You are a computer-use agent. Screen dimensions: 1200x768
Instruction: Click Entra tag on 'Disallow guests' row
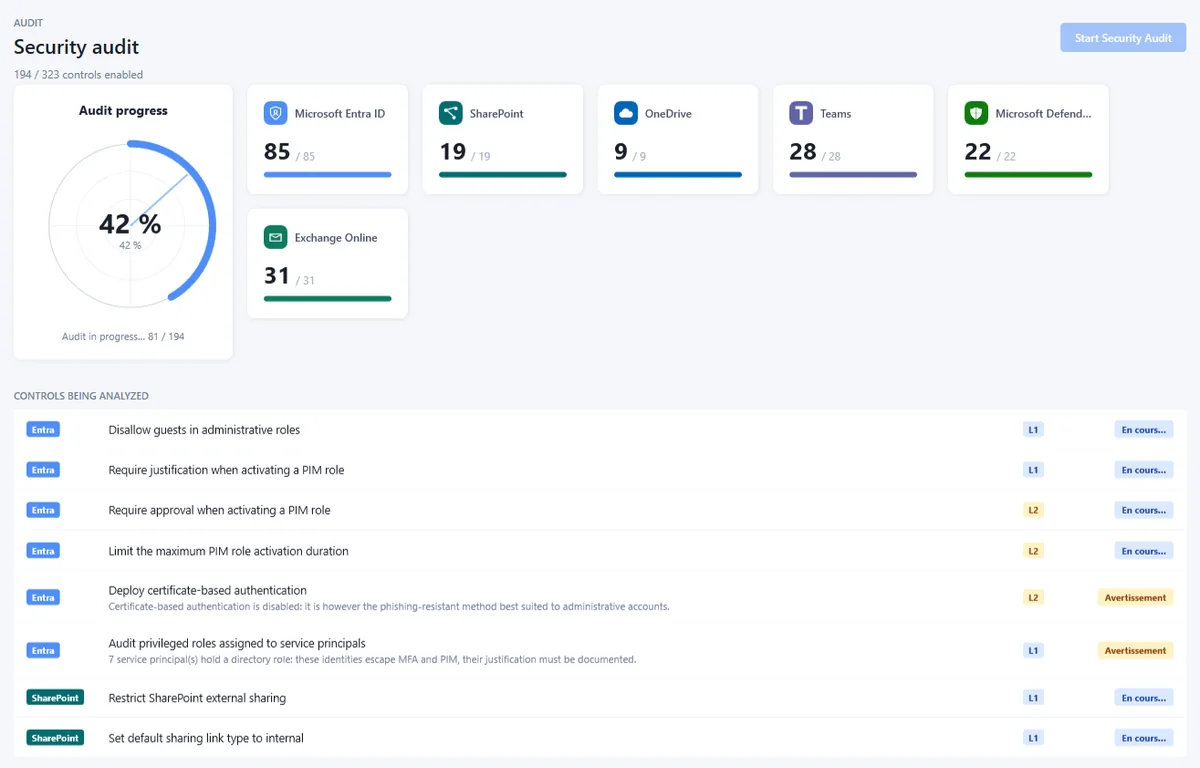pos(43,430)
